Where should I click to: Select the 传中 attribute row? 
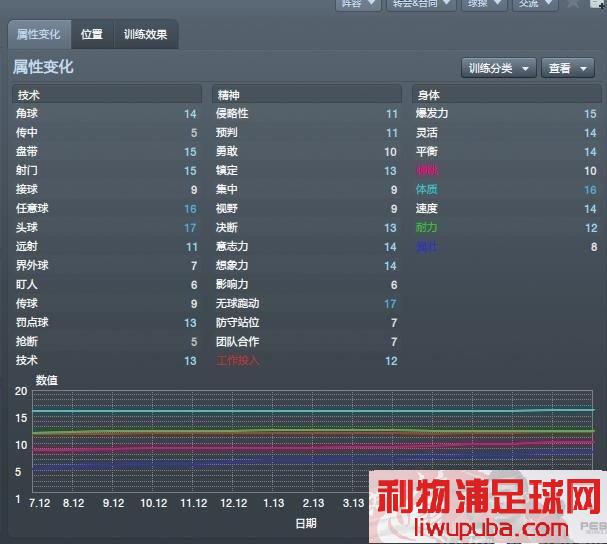click(107, 132)
